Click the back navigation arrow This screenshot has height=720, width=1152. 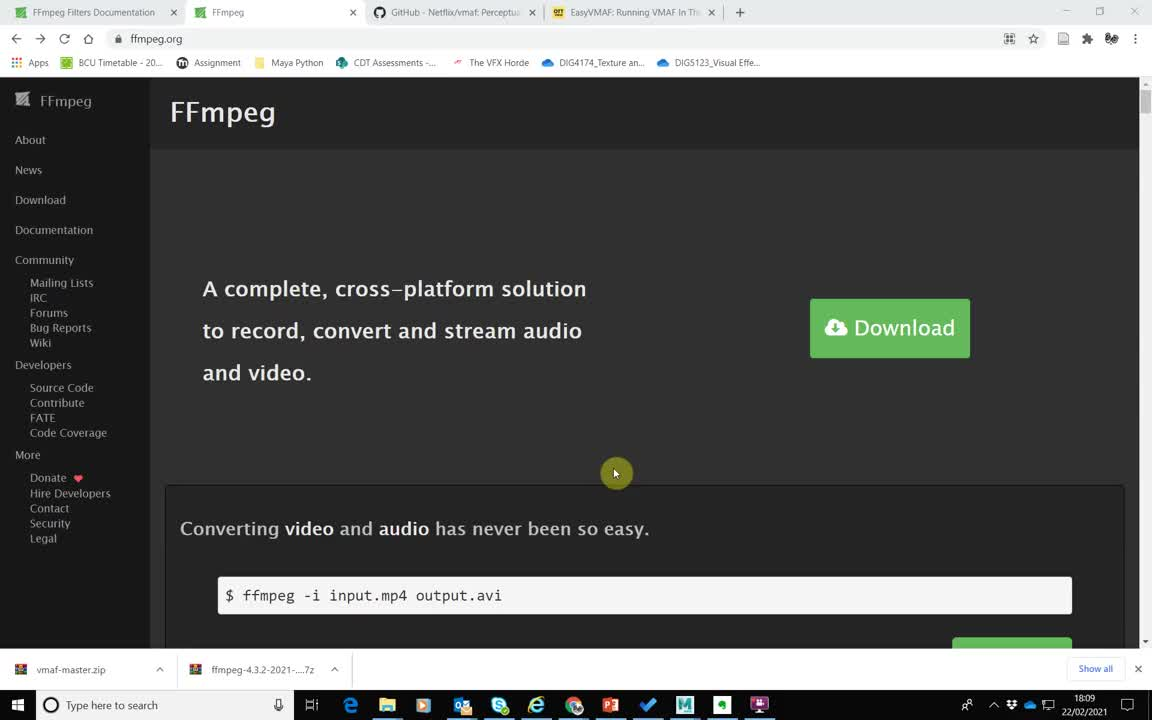point(16,39)
